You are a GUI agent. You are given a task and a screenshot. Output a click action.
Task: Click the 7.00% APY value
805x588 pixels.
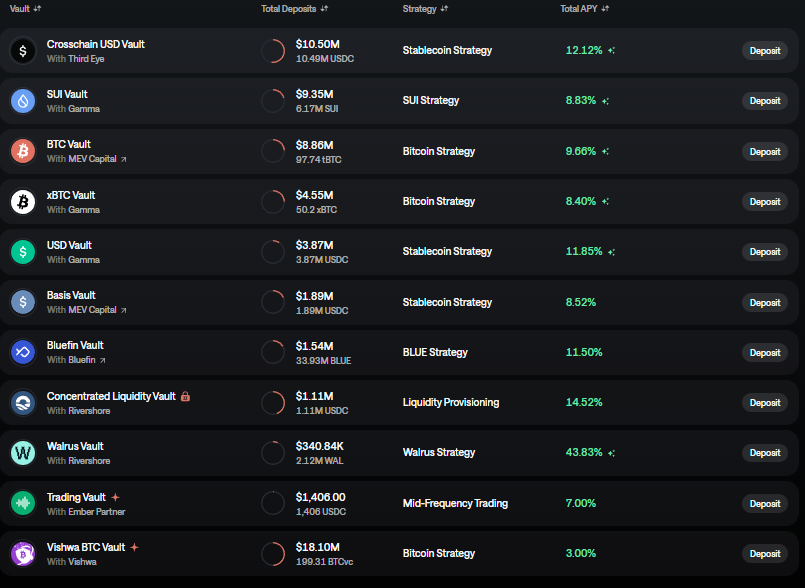coord(581,503)
